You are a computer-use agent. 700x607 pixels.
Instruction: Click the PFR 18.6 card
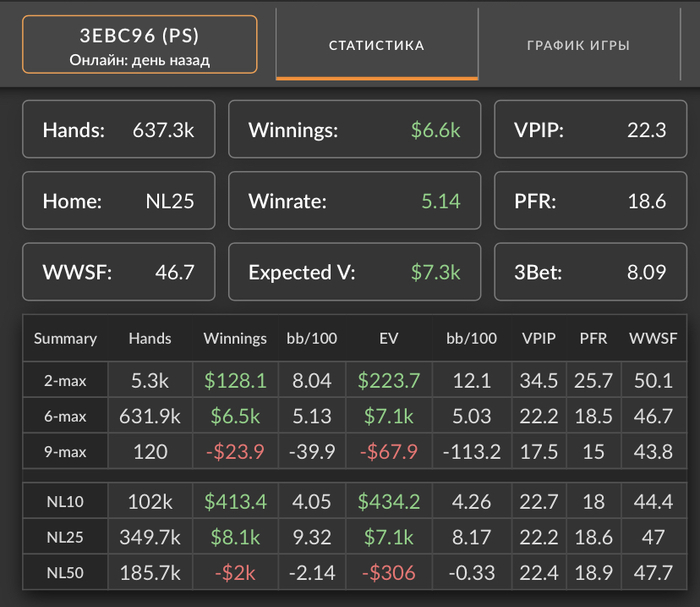(590, 200)
